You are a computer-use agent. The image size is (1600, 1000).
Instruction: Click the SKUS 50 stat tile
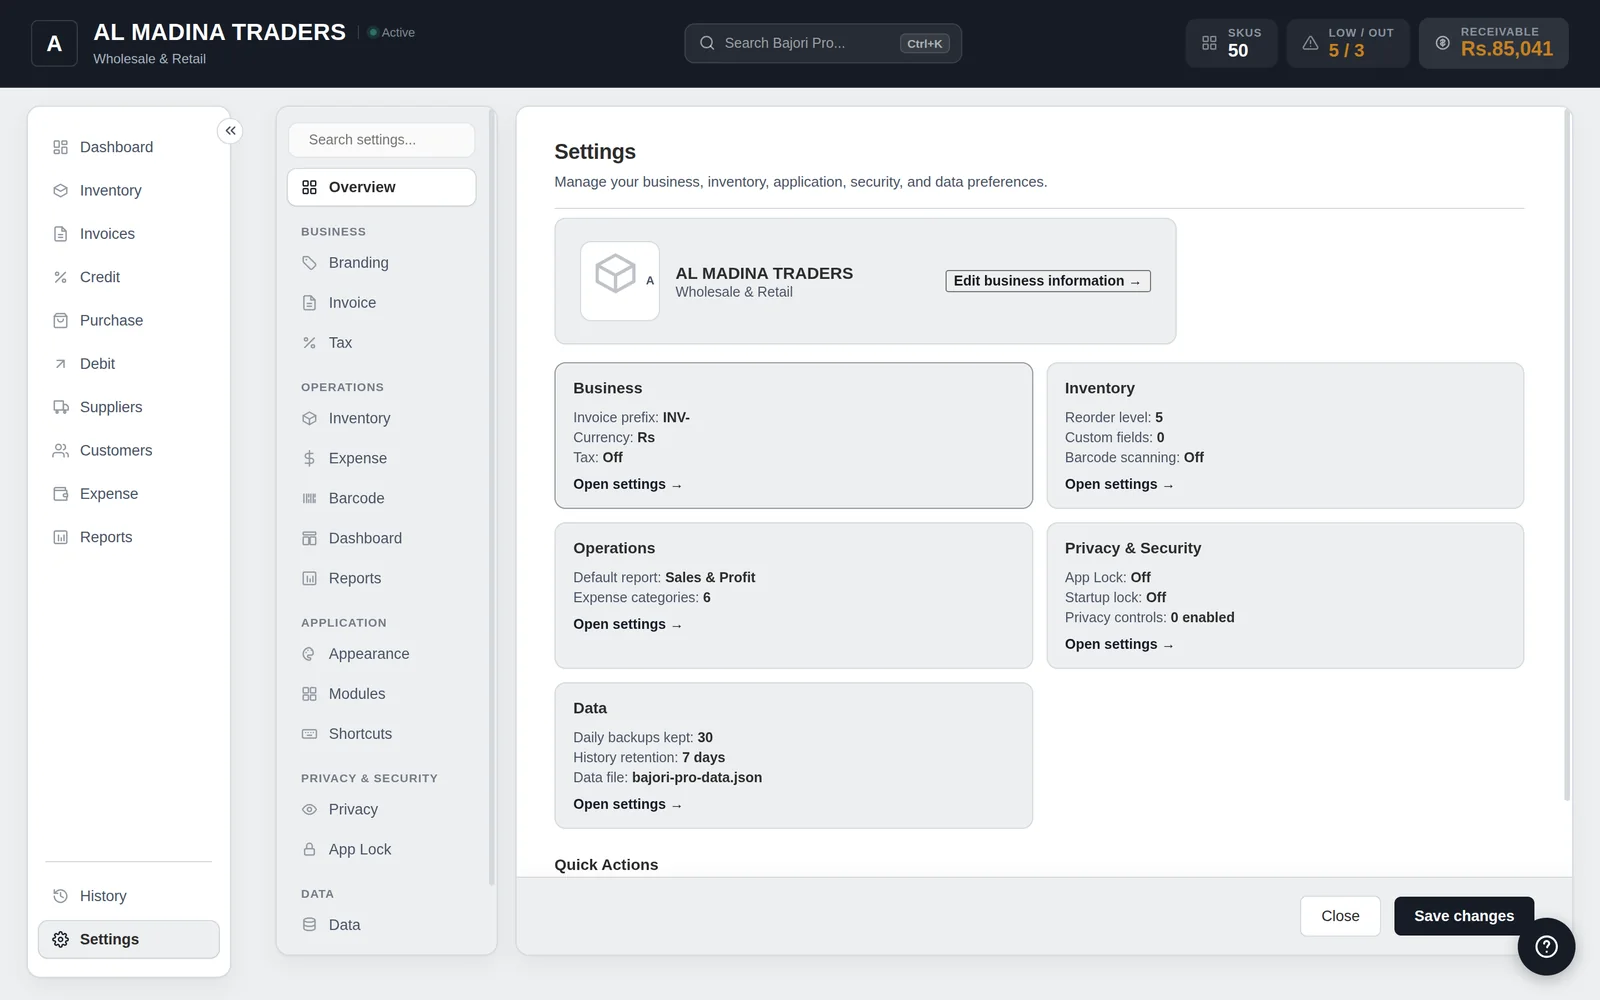[1231, 43]
